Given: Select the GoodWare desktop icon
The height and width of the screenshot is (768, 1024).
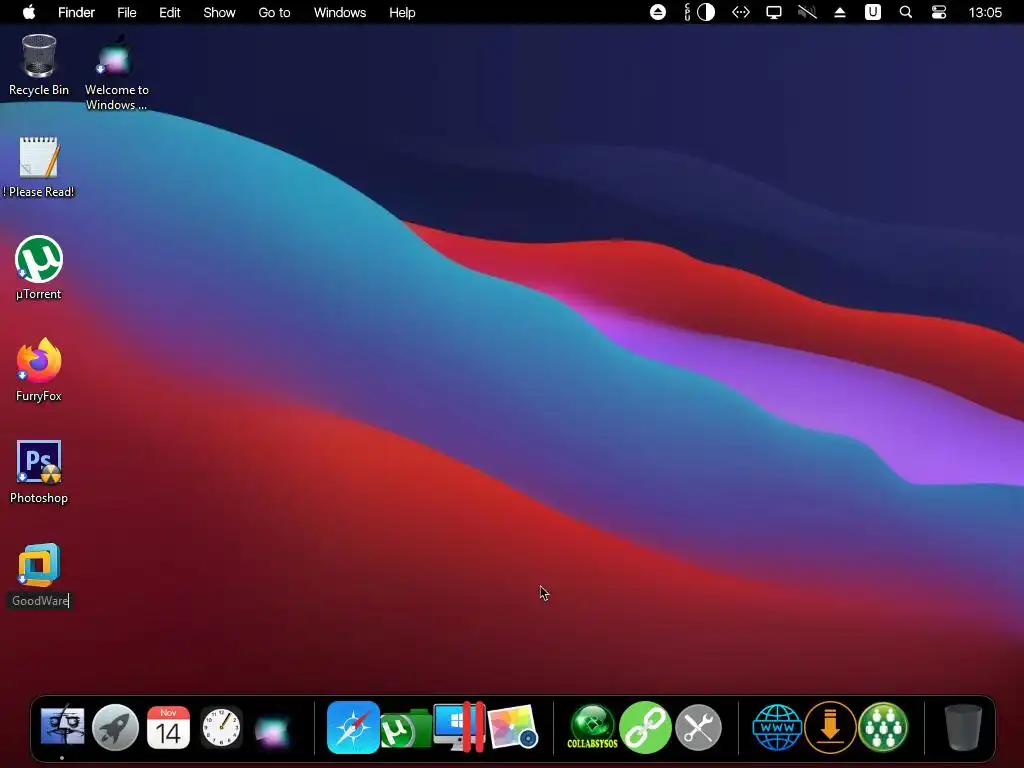Looking at the screenshot, I should [39, 565].
